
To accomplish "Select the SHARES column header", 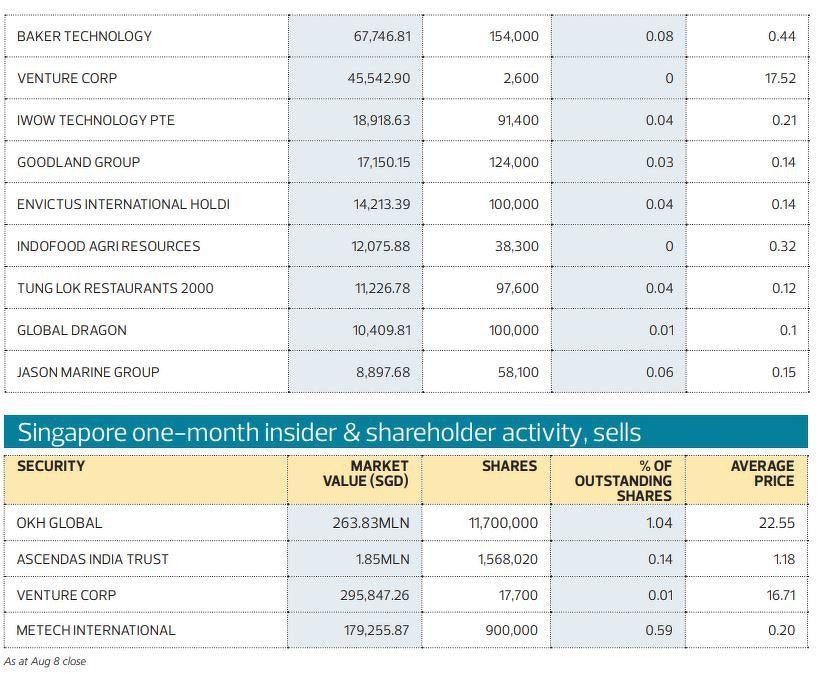I will 509,466.
